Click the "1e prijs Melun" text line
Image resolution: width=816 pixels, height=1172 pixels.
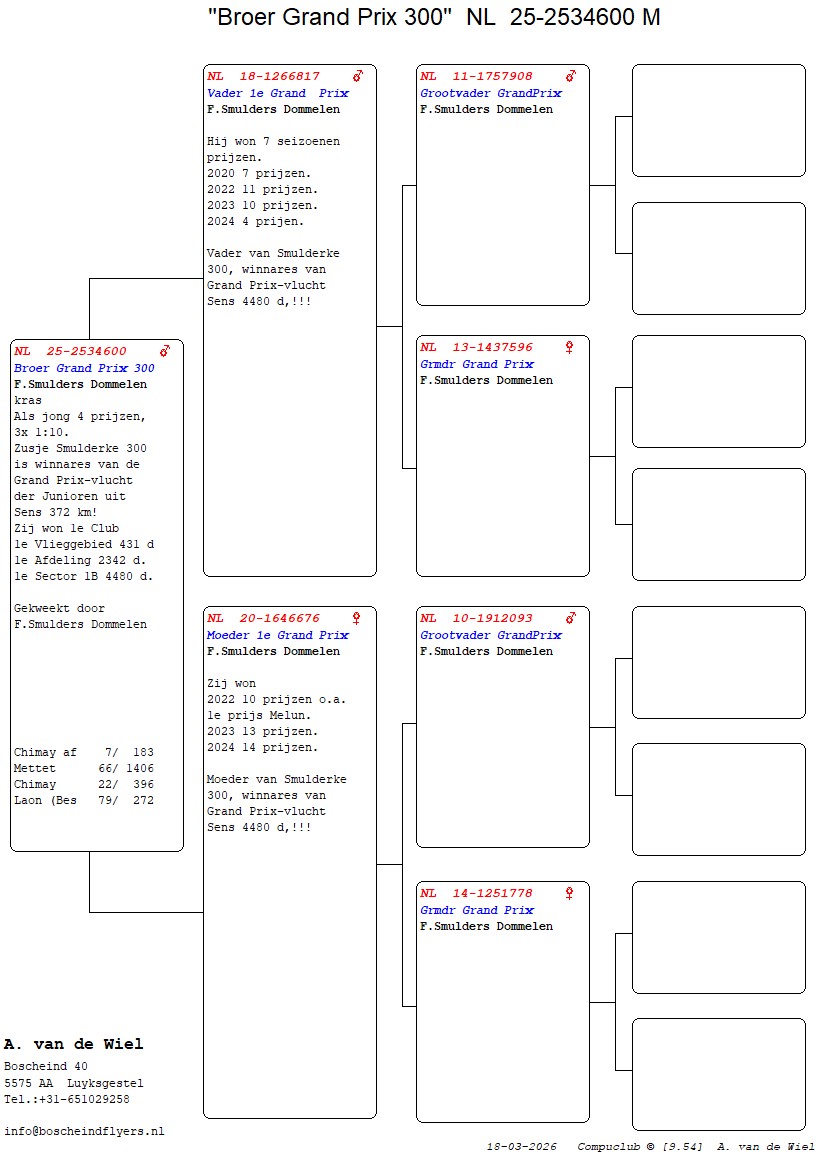pos(259,715)
